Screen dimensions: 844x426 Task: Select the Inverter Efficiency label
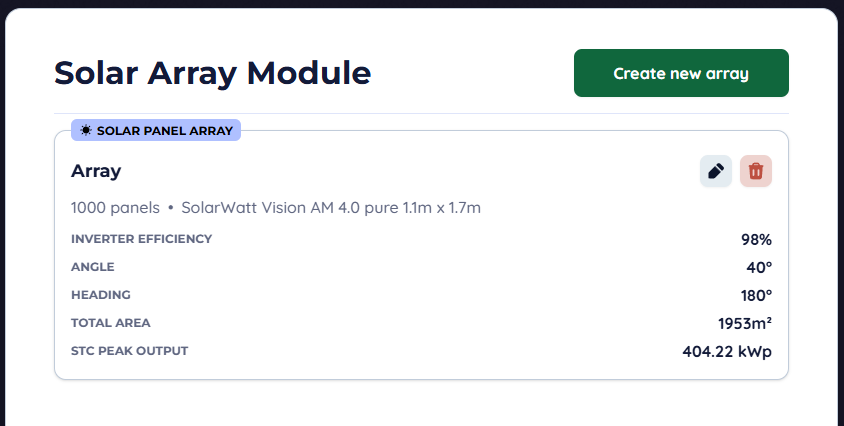click(x=141, y=239)
